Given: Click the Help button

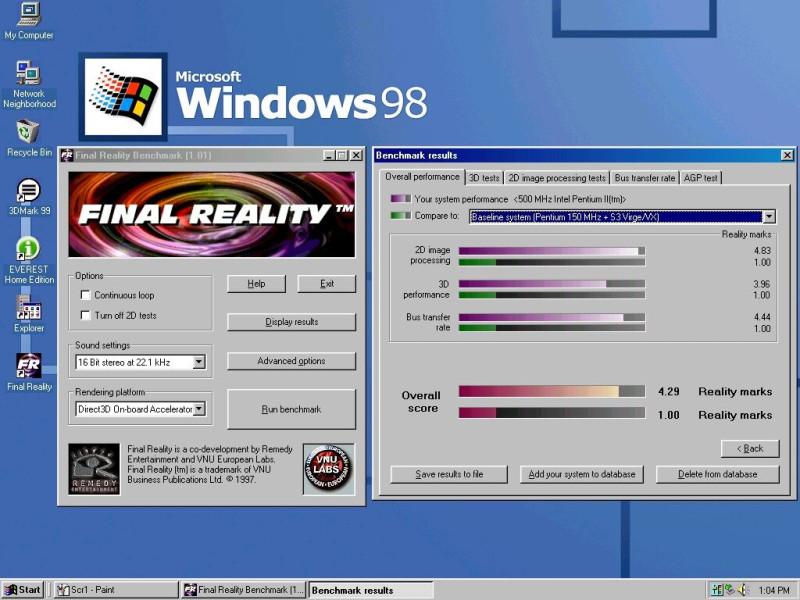Looking at the screenshot, I should point(256,284).
